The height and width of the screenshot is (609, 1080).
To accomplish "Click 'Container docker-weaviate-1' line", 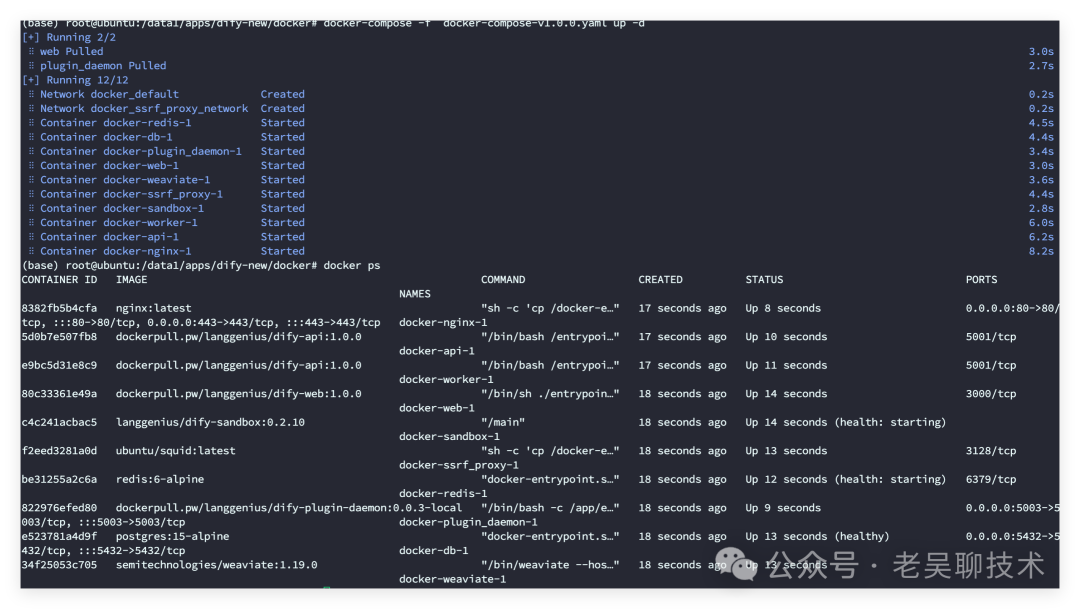I will [125, 180].
